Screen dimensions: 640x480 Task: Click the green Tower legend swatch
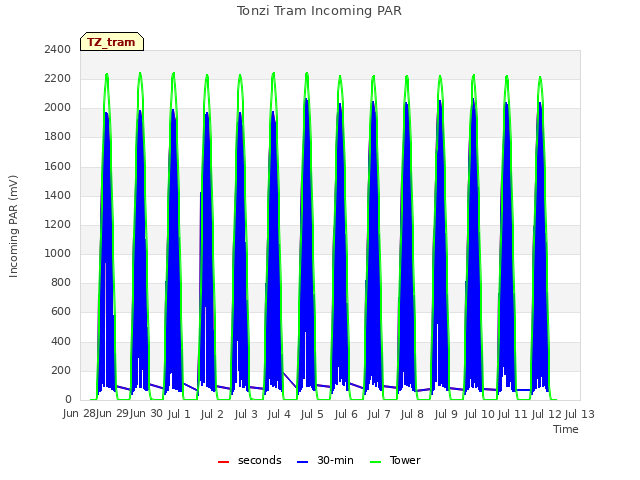point(375,462)
